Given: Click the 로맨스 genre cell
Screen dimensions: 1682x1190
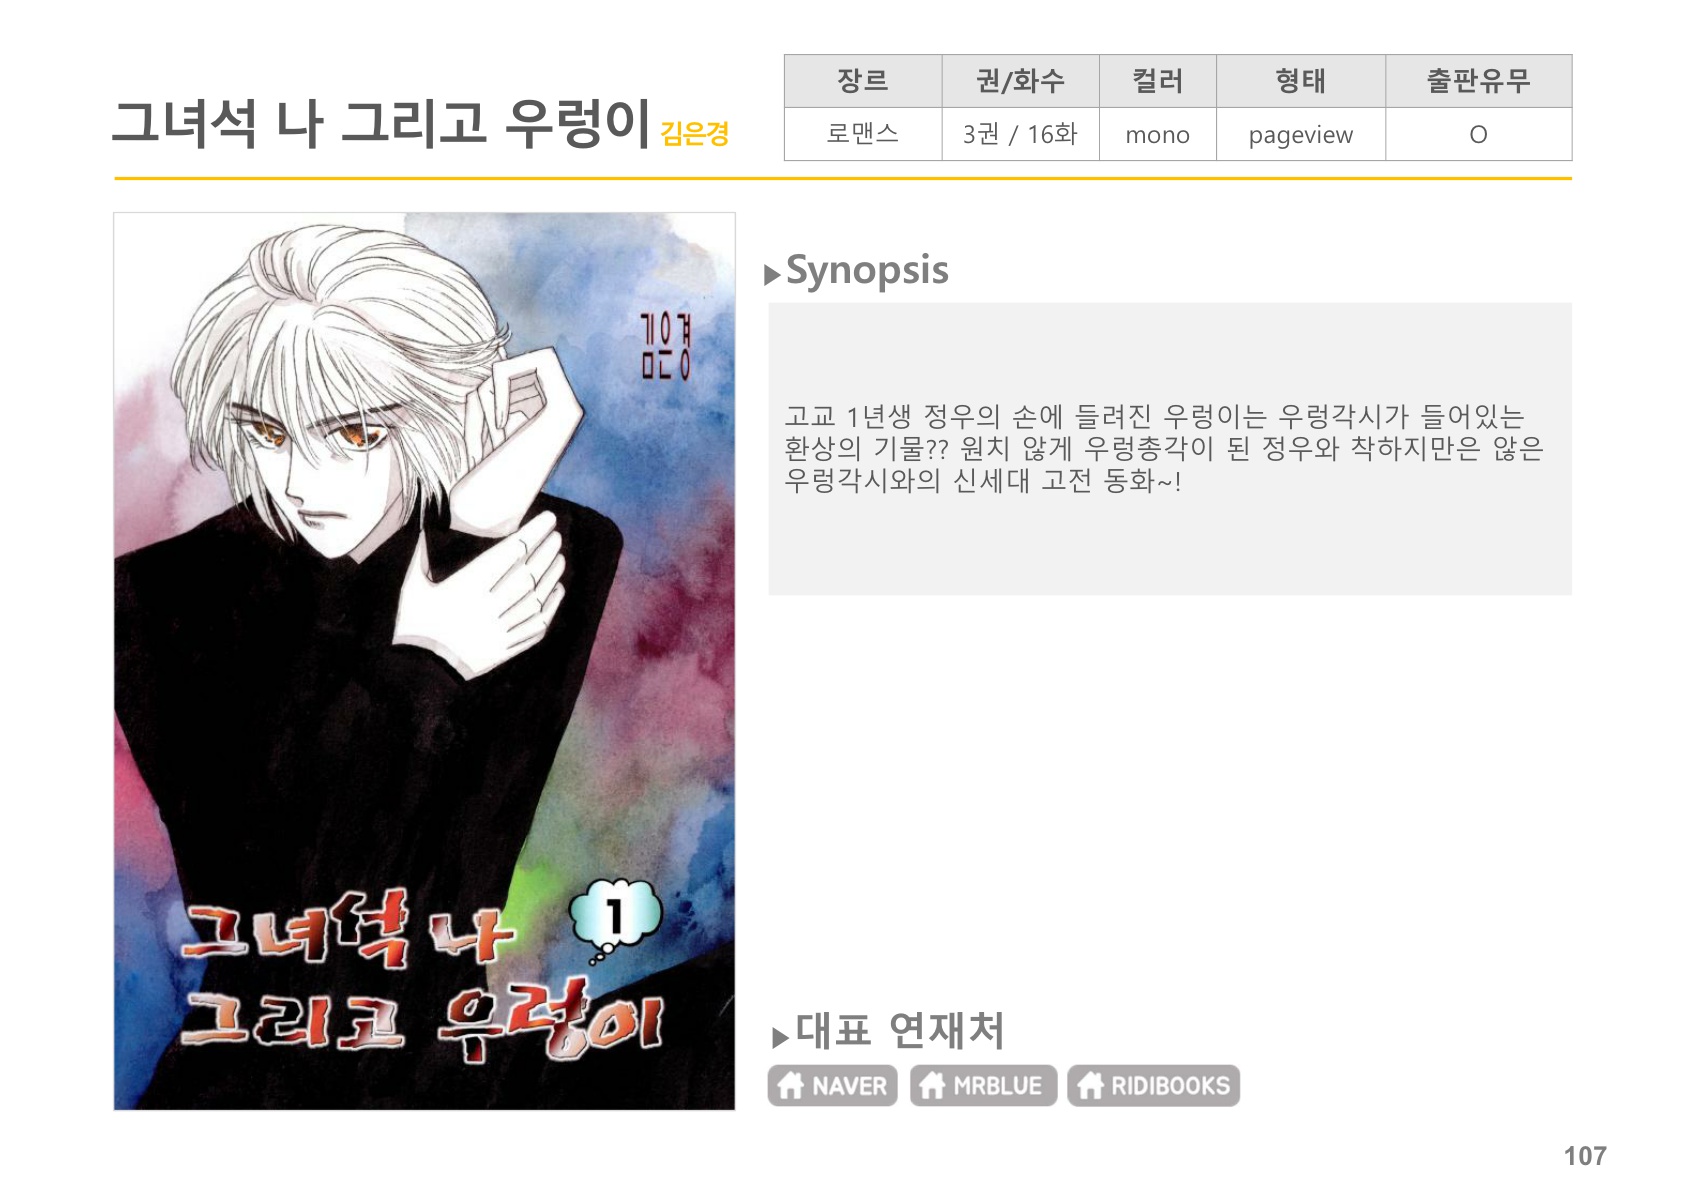Looking at the screenshot, I should coord(863,134).
